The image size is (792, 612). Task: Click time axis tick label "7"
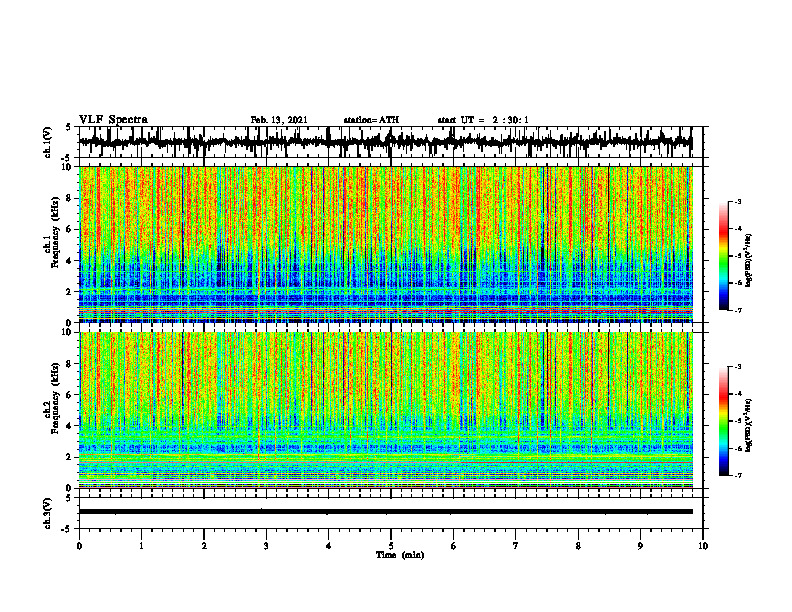coord(516,546)
